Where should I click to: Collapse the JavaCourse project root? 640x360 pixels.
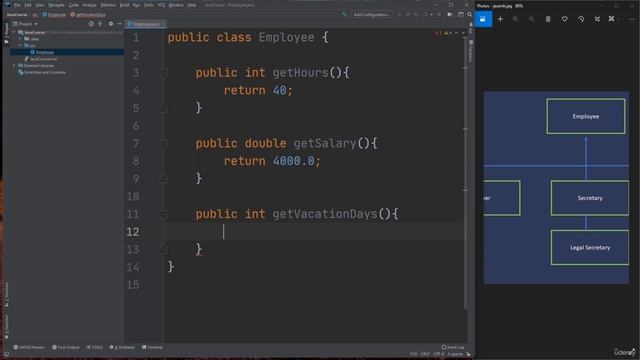click(14, 32)
